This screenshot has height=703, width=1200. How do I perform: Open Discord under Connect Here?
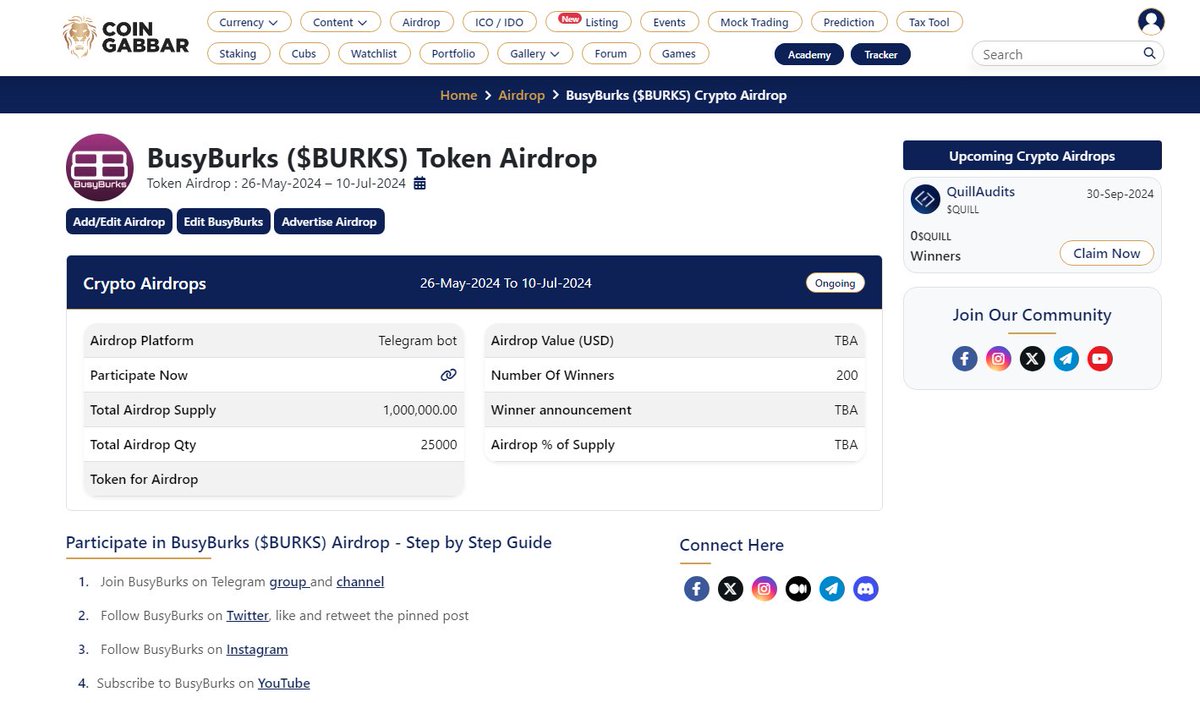[866, 589]
